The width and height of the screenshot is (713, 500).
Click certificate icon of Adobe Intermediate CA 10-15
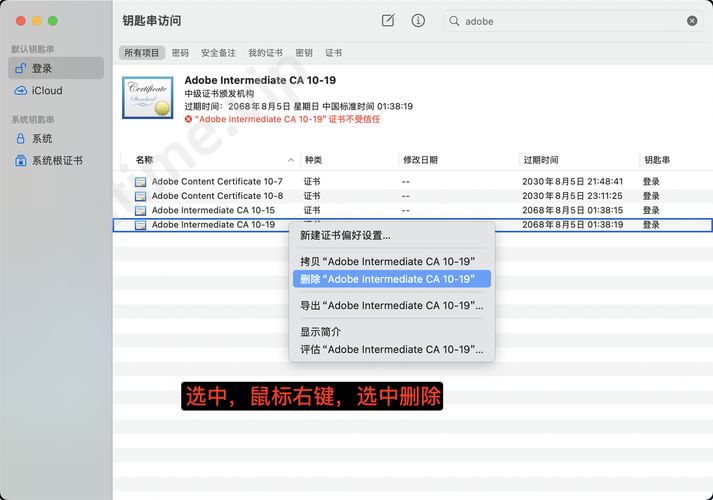point(141,210)
